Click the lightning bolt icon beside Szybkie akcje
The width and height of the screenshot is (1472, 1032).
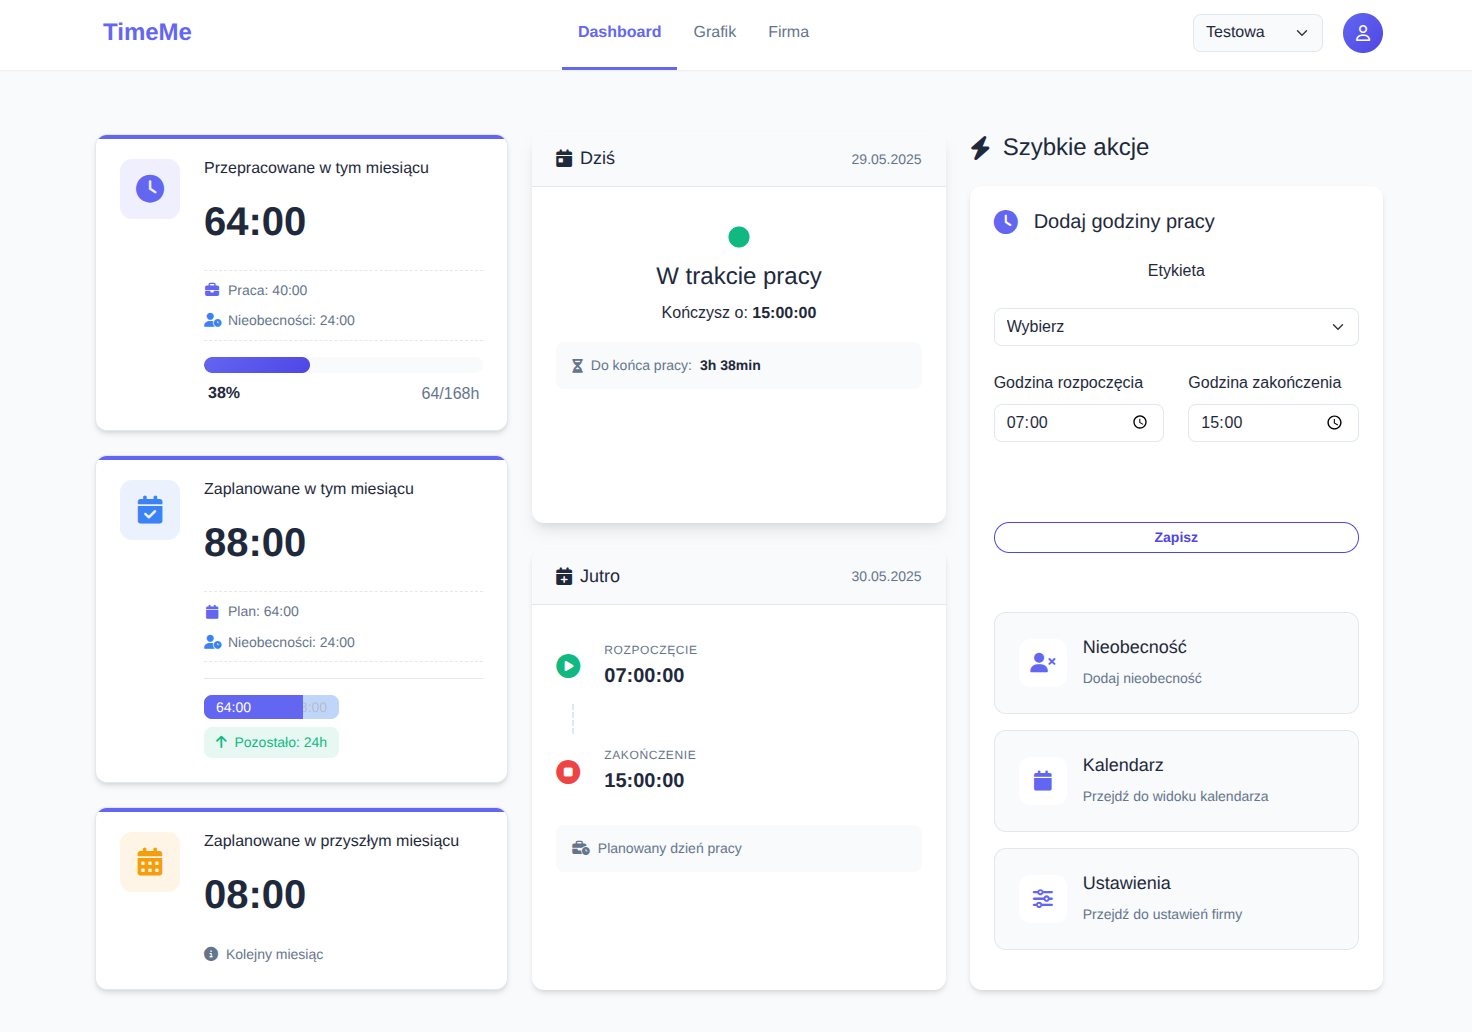(x=979, y=146)
